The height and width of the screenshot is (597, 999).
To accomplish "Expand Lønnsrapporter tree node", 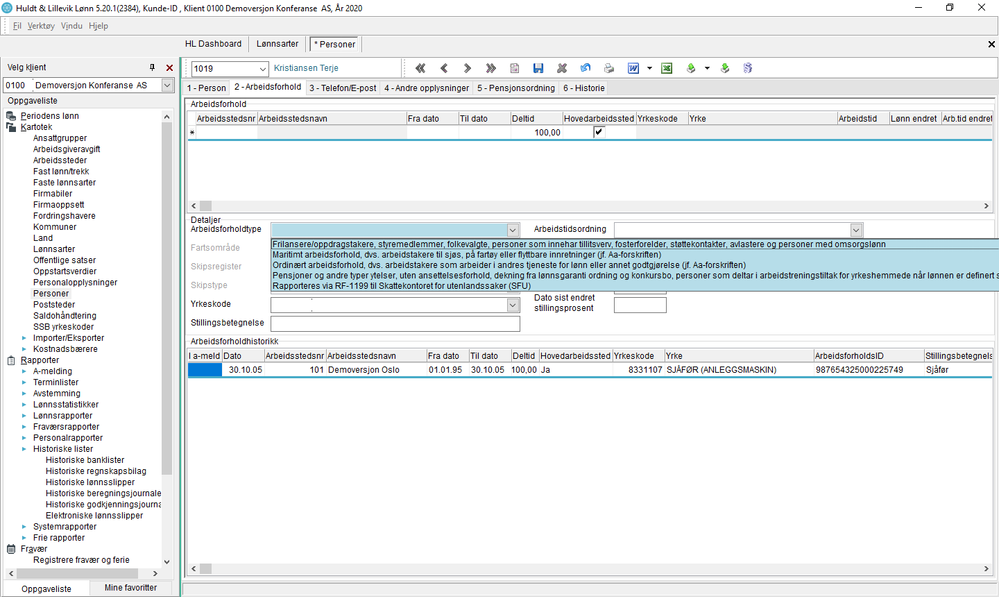I will pyautogui.click(x=24, y=415).
